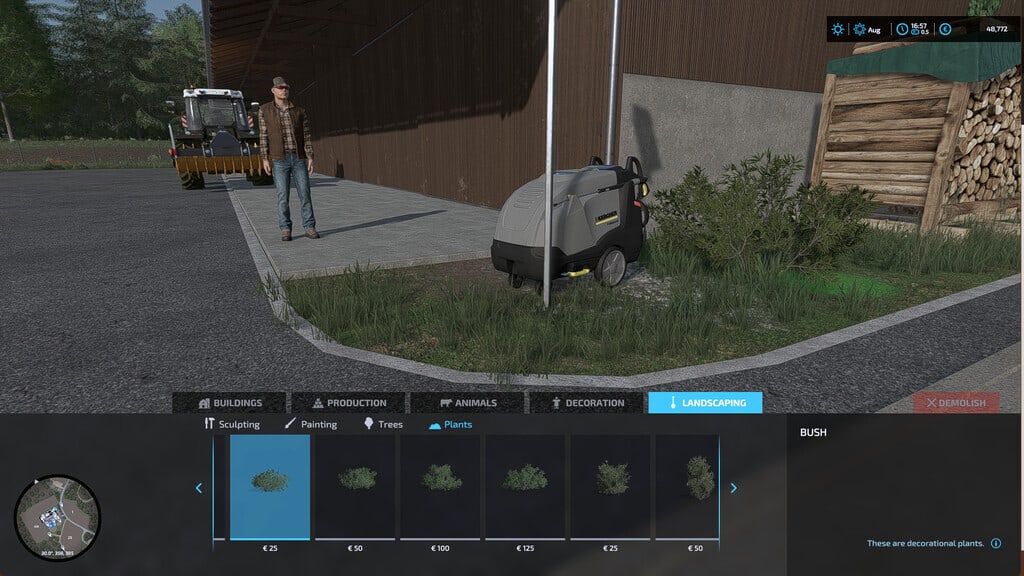The width and height of the screenshot is (1024, 576).
Task: Open the Buildings category tab
Action: 230,403
